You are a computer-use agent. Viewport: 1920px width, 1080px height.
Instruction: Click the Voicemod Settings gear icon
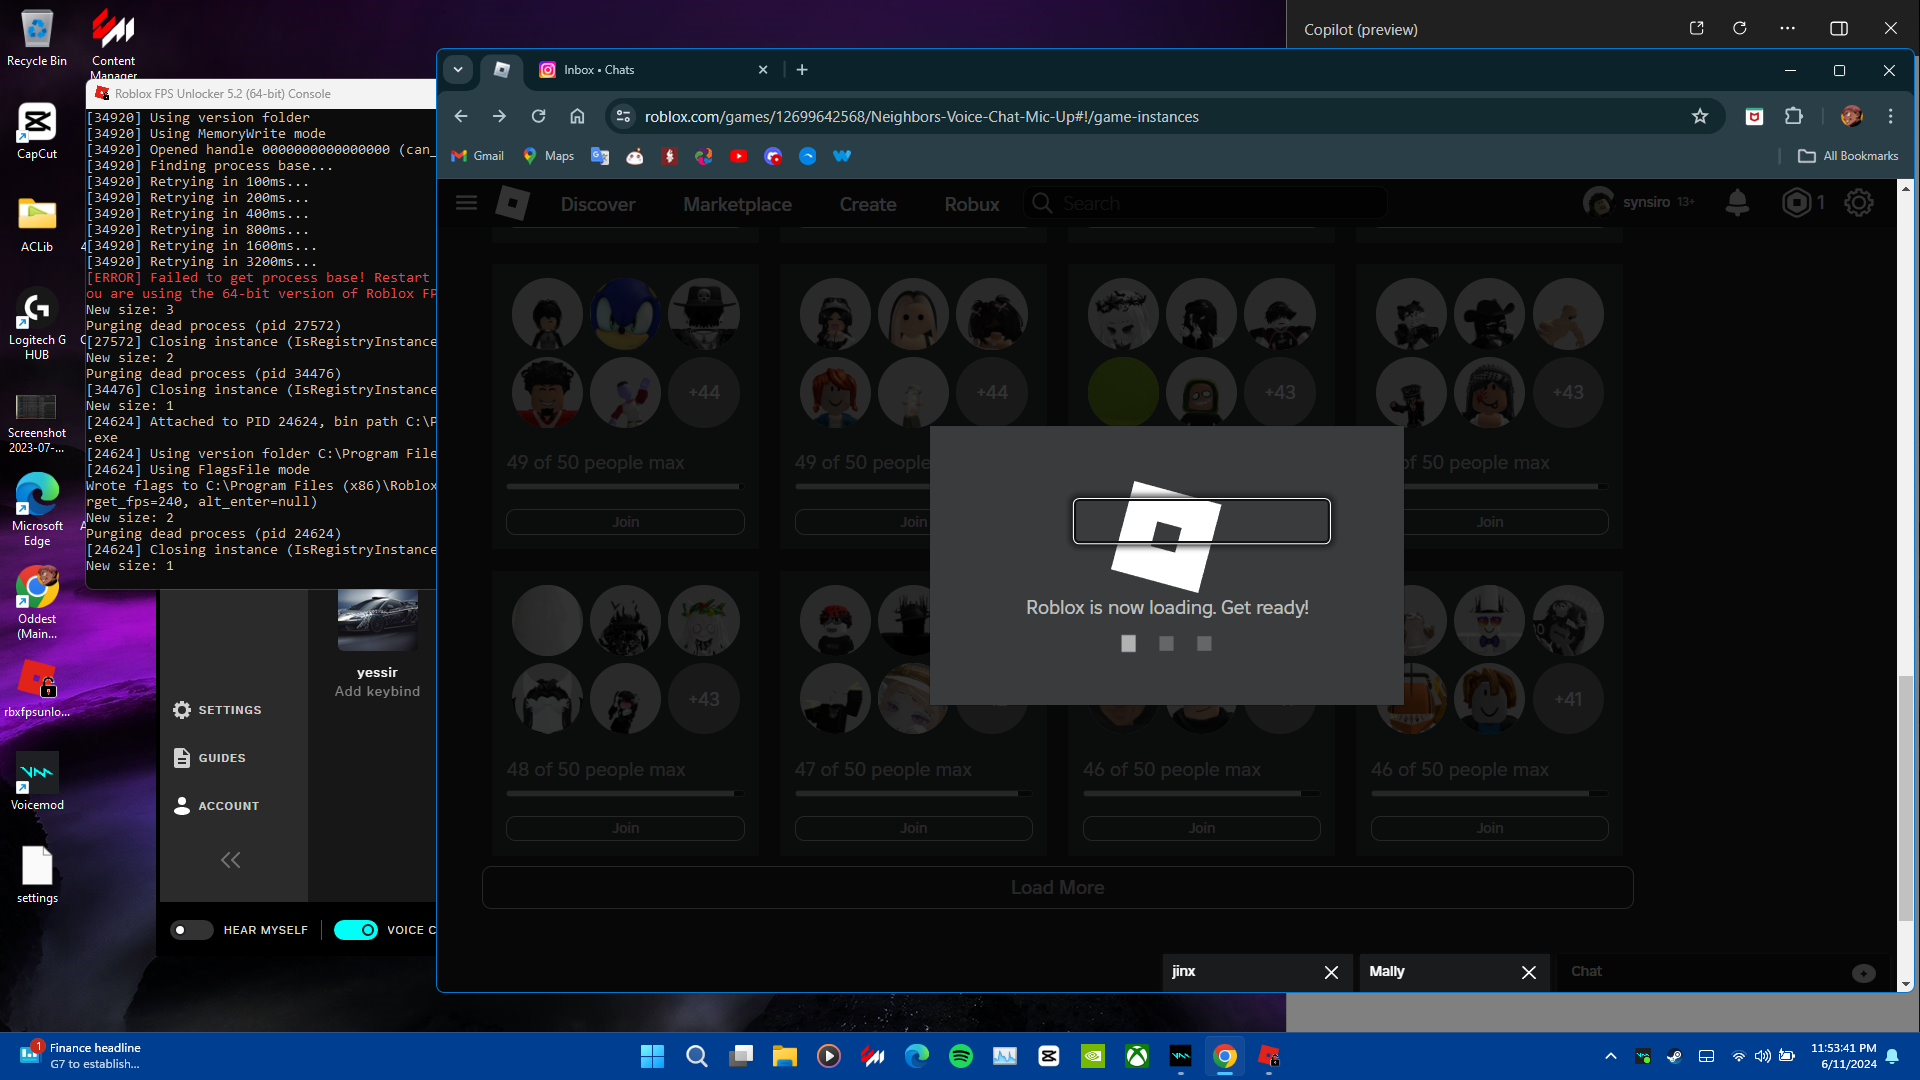pos(182,710)
